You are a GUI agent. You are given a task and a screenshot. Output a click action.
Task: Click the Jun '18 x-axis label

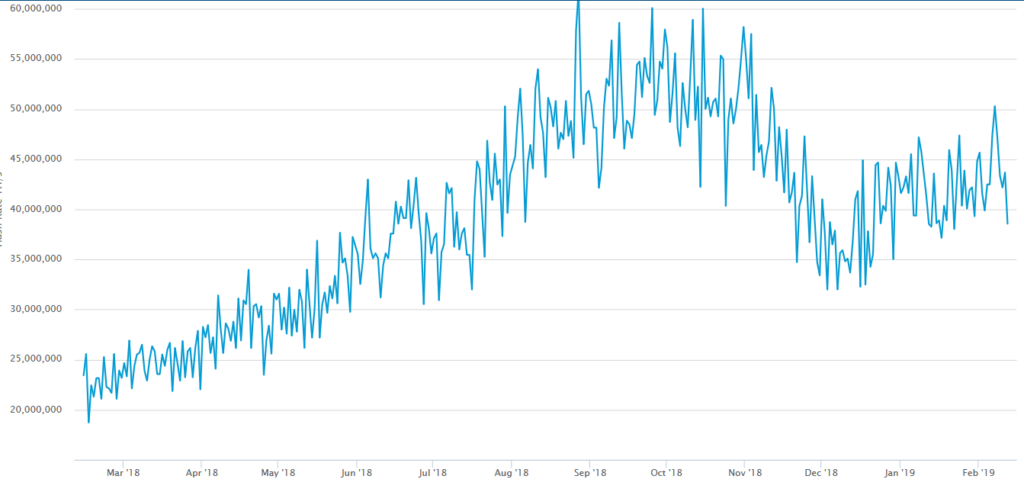[x=356, y=472]
